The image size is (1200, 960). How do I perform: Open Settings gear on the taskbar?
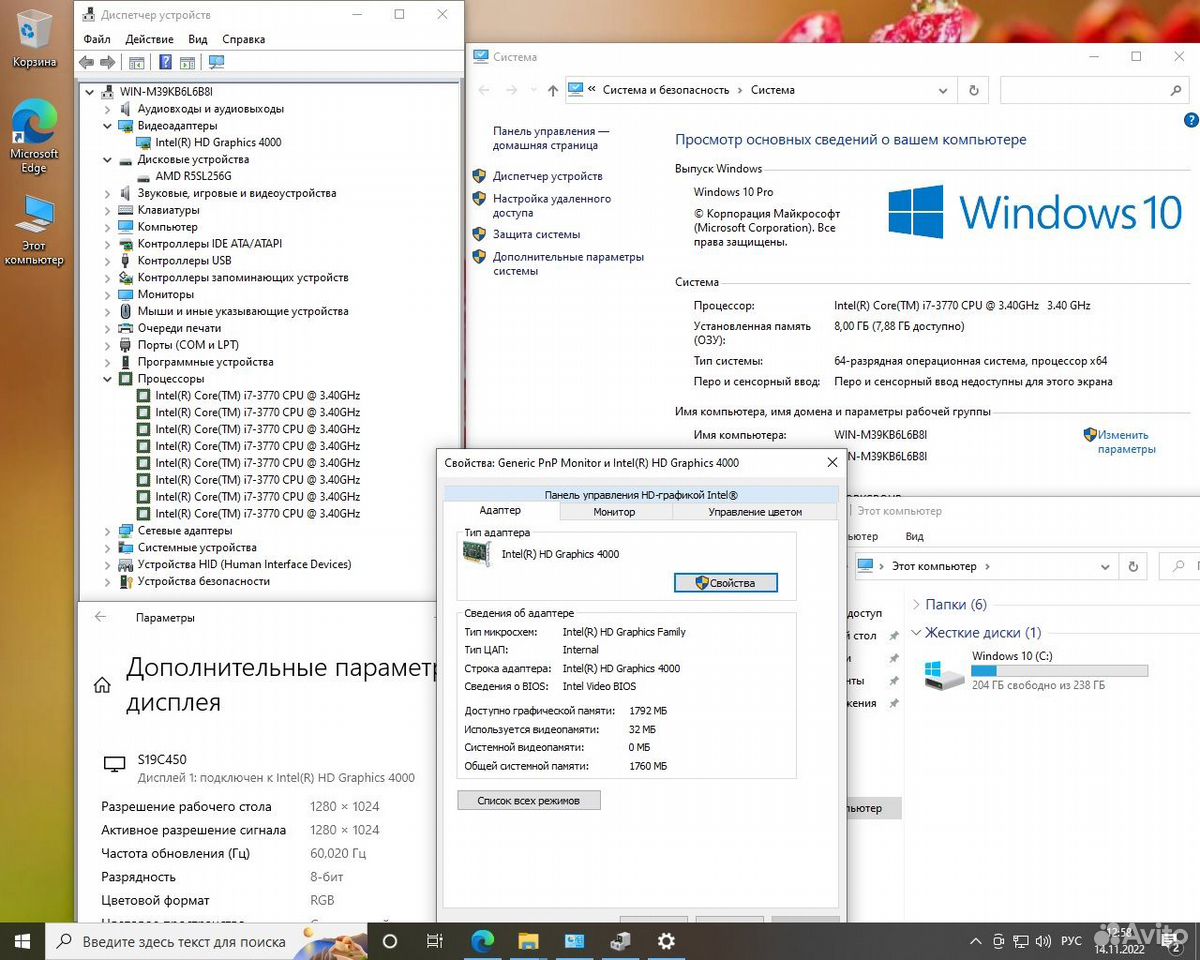click(666, 941)
